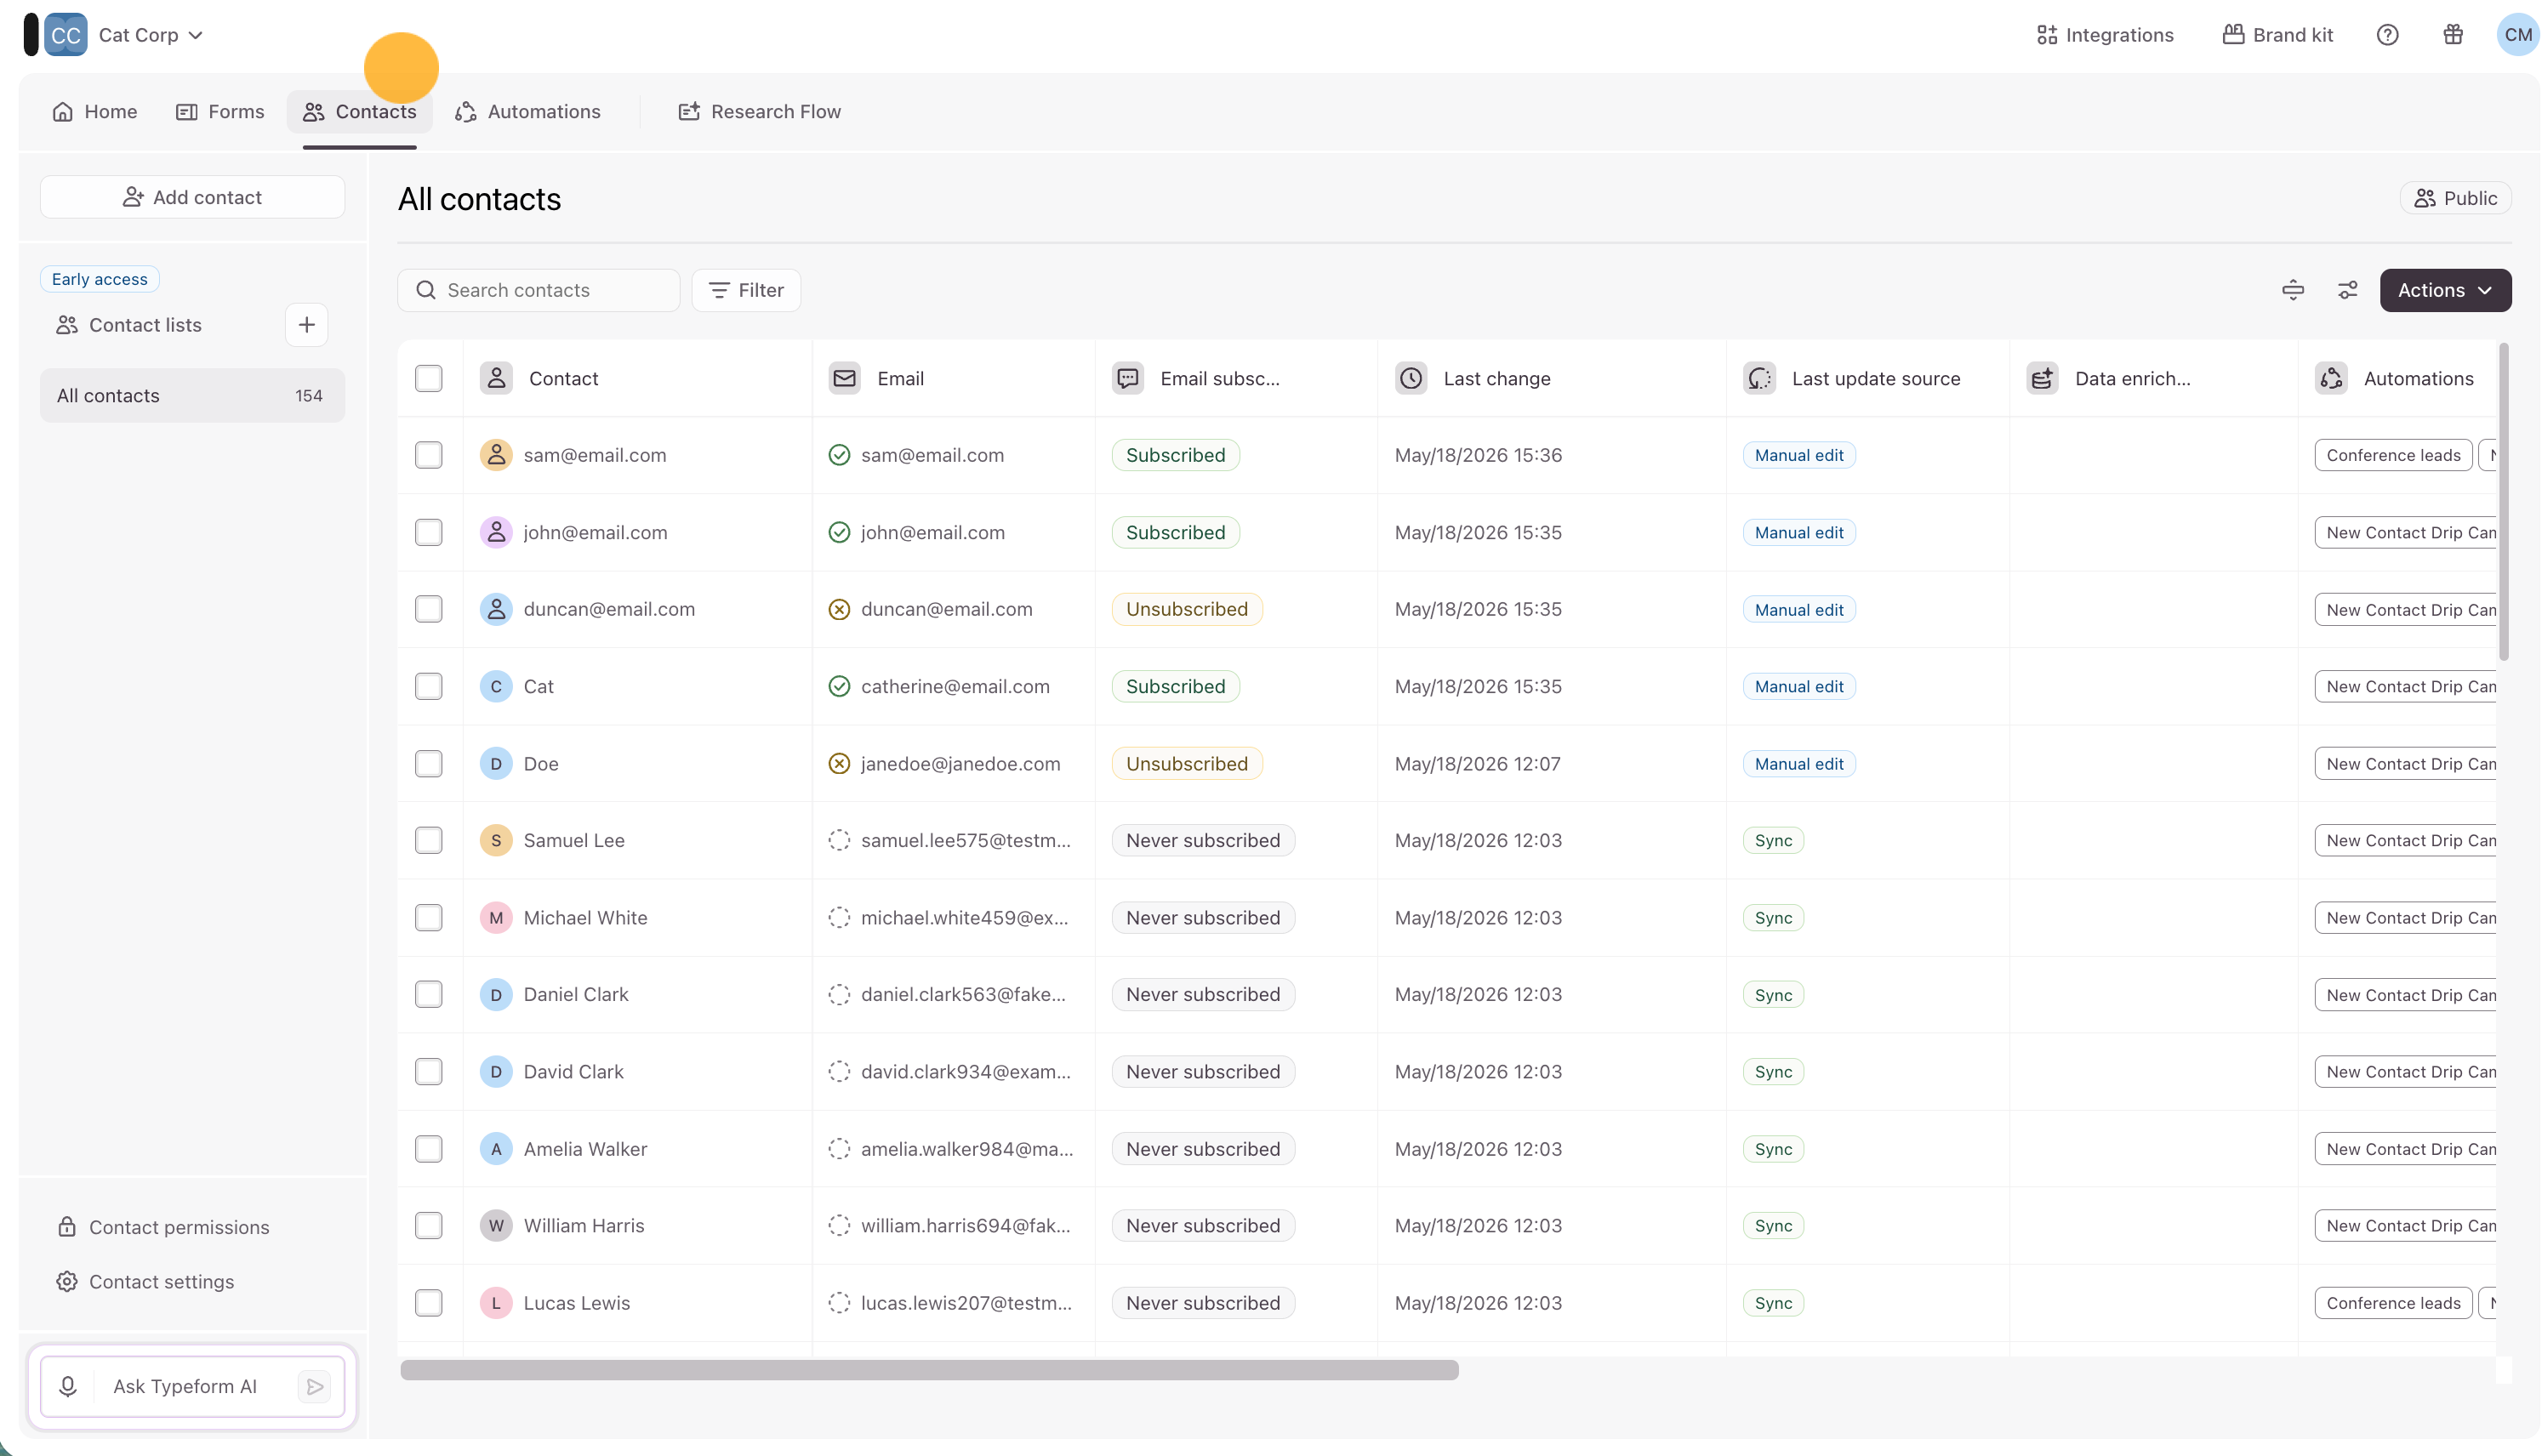Click the Ask Typeform AI input
The width and height of the screenshot is (2542, 1456).
click(194, 1386)
